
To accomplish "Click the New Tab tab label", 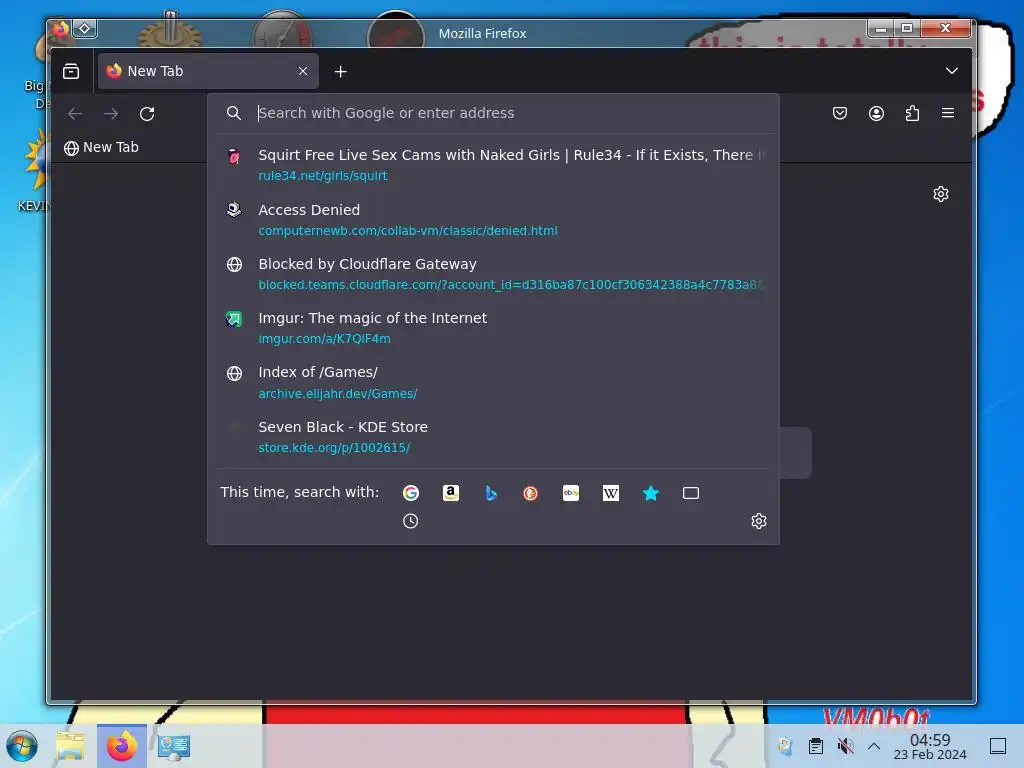I will click(x=155, y=71).
